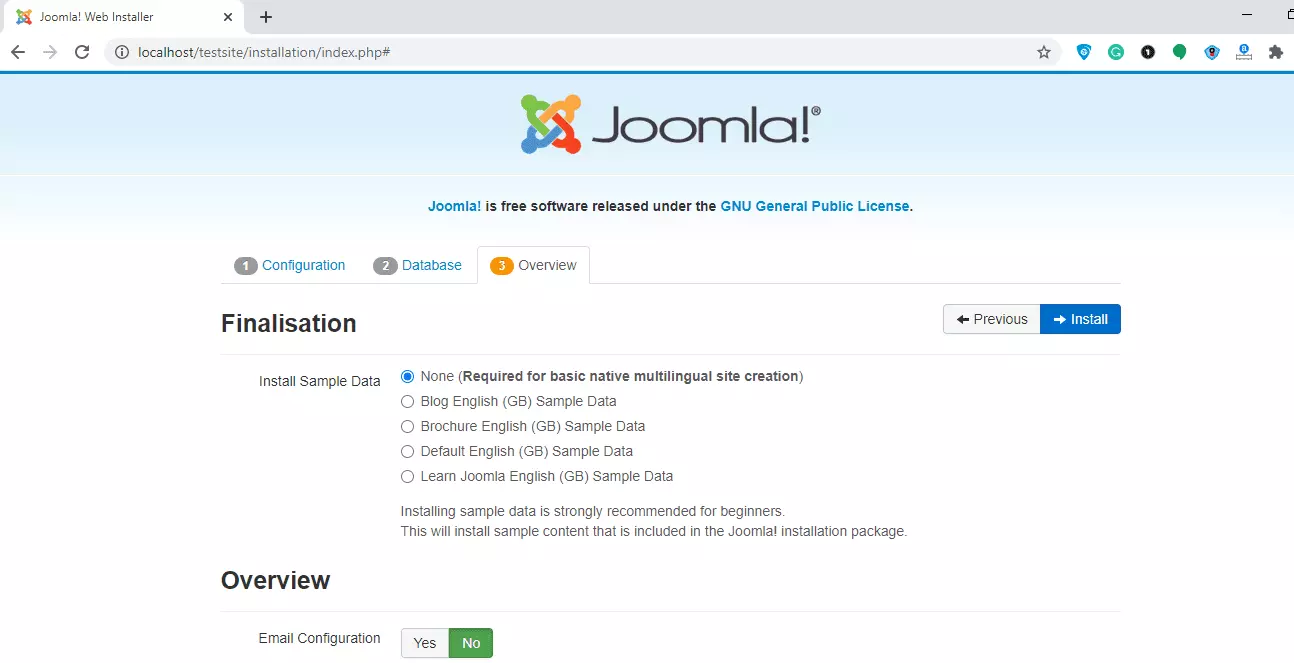
Task: Click the Finalisation heading
Action: coord(289,324)
